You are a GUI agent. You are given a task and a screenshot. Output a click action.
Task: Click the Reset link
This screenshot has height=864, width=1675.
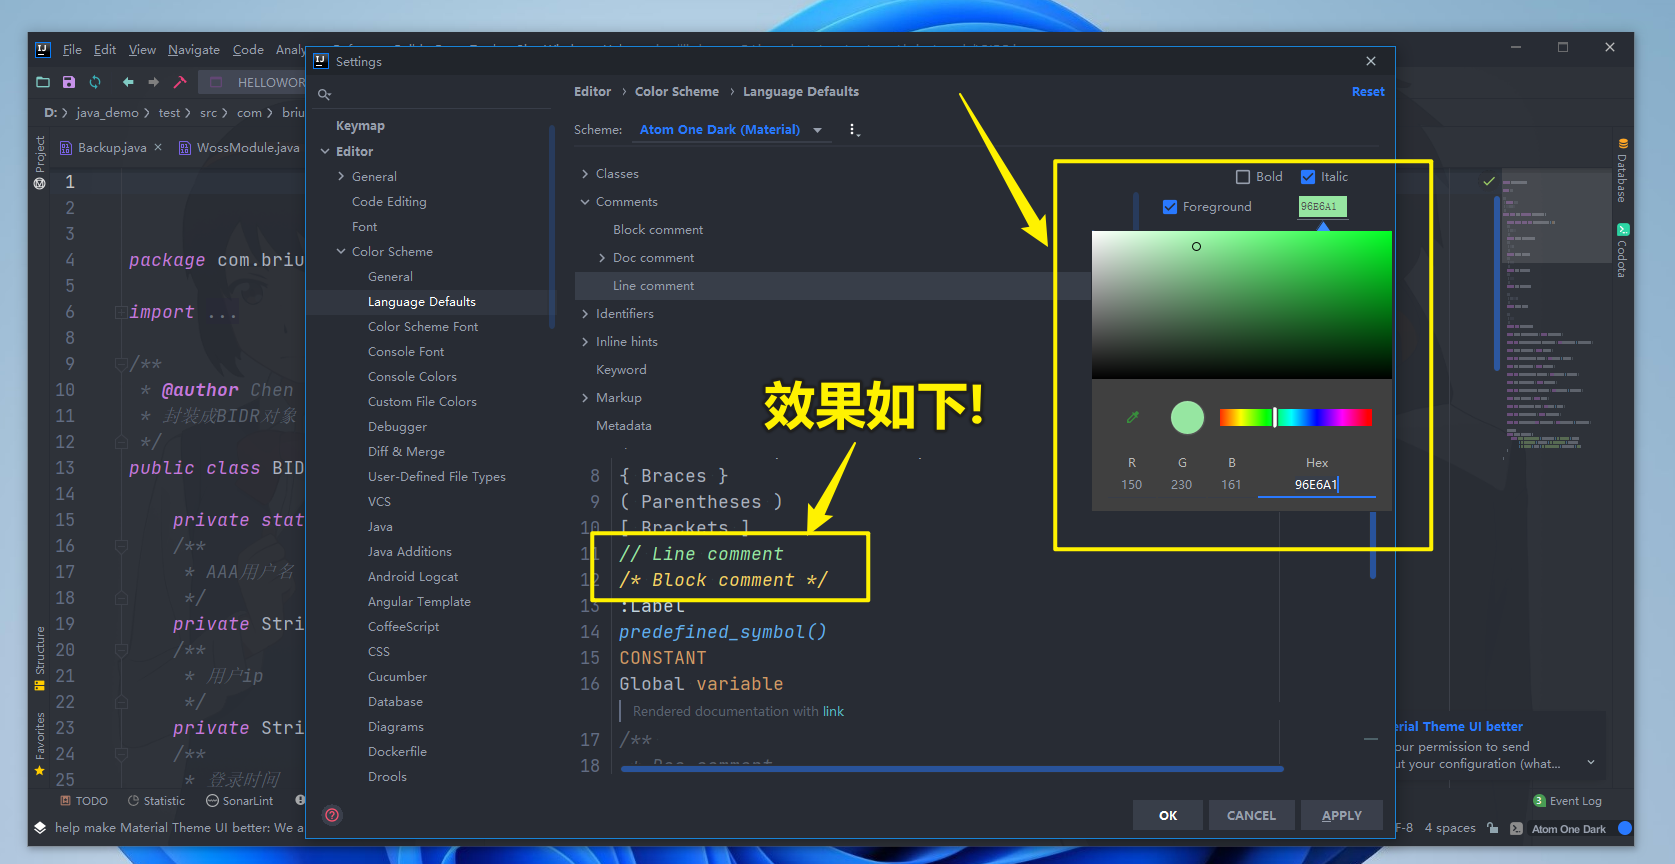pos(1368,92)
